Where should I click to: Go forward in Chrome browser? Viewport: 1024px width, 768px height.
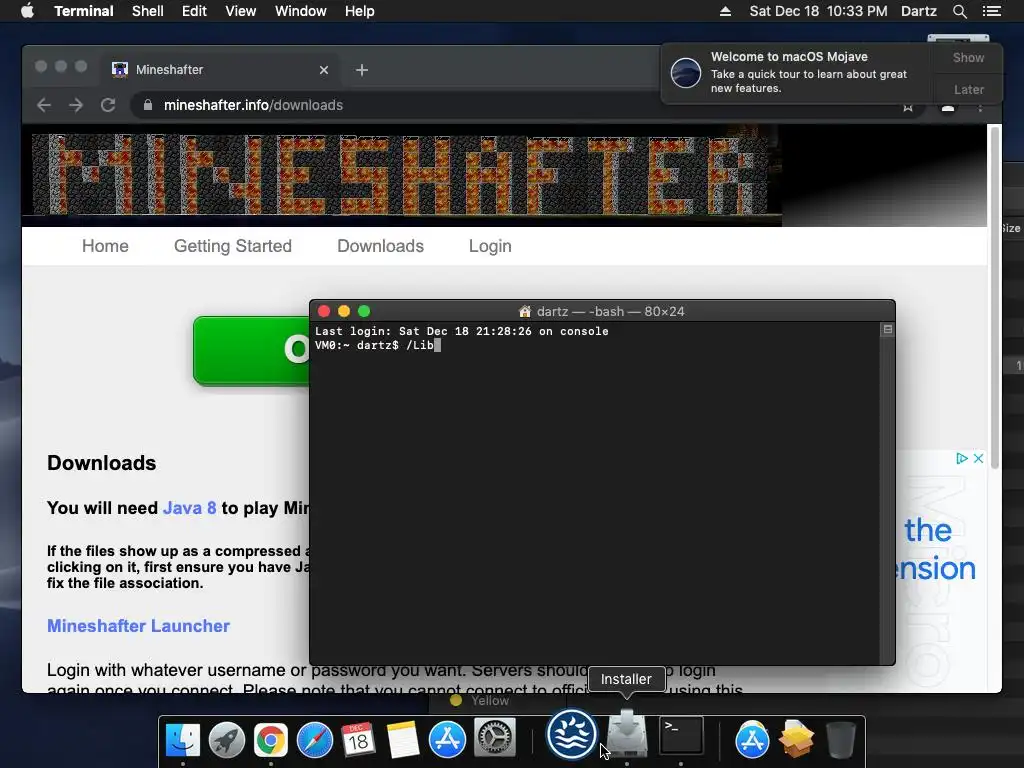pos(76,105)
